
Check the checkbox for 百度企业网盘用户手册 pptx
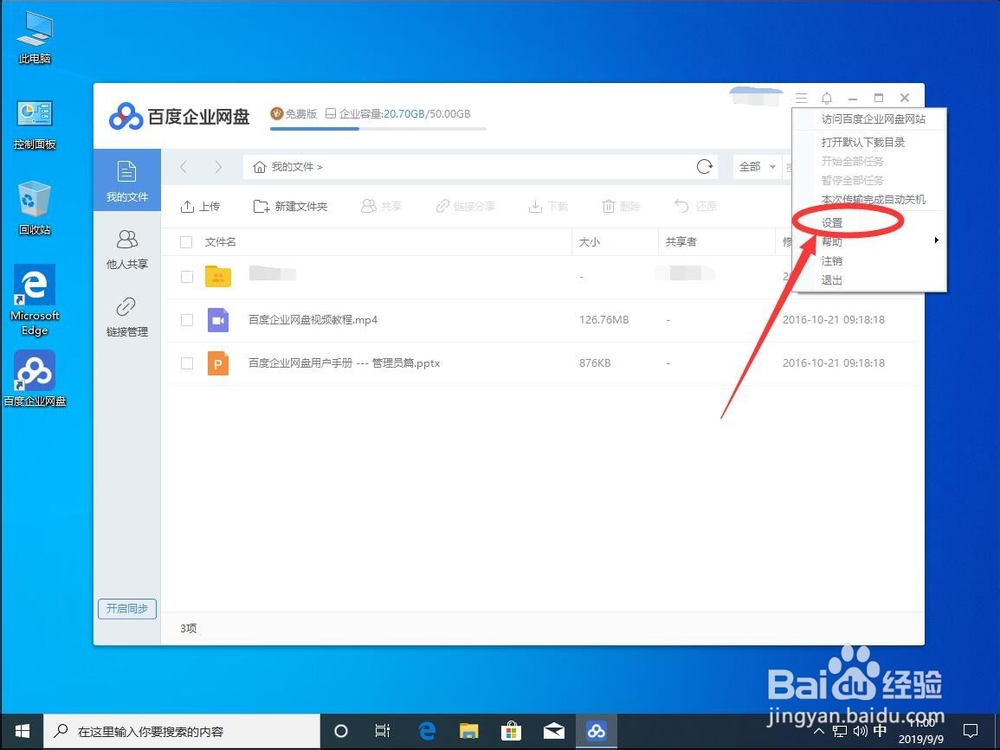pyautogui.click(x=186, y=363)
